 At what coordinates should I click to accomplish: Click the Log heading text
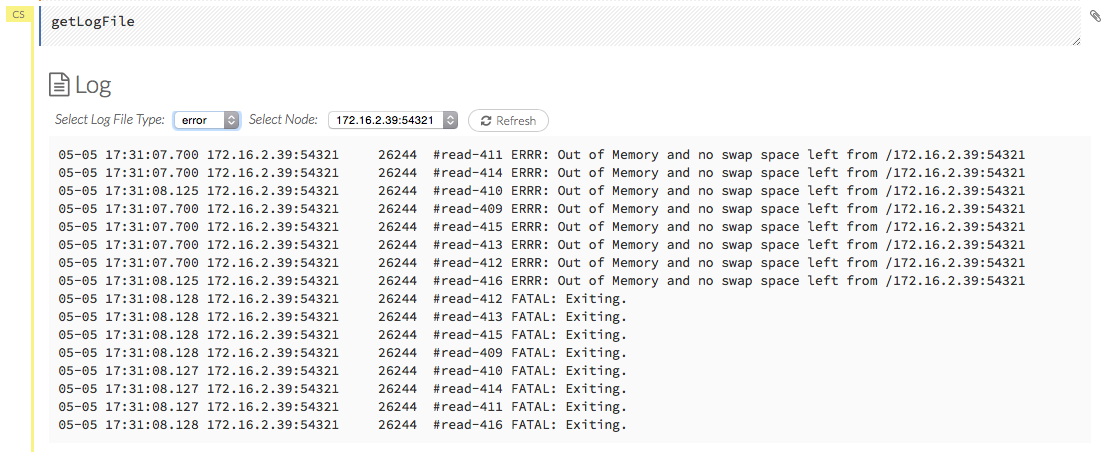point(93,85)
